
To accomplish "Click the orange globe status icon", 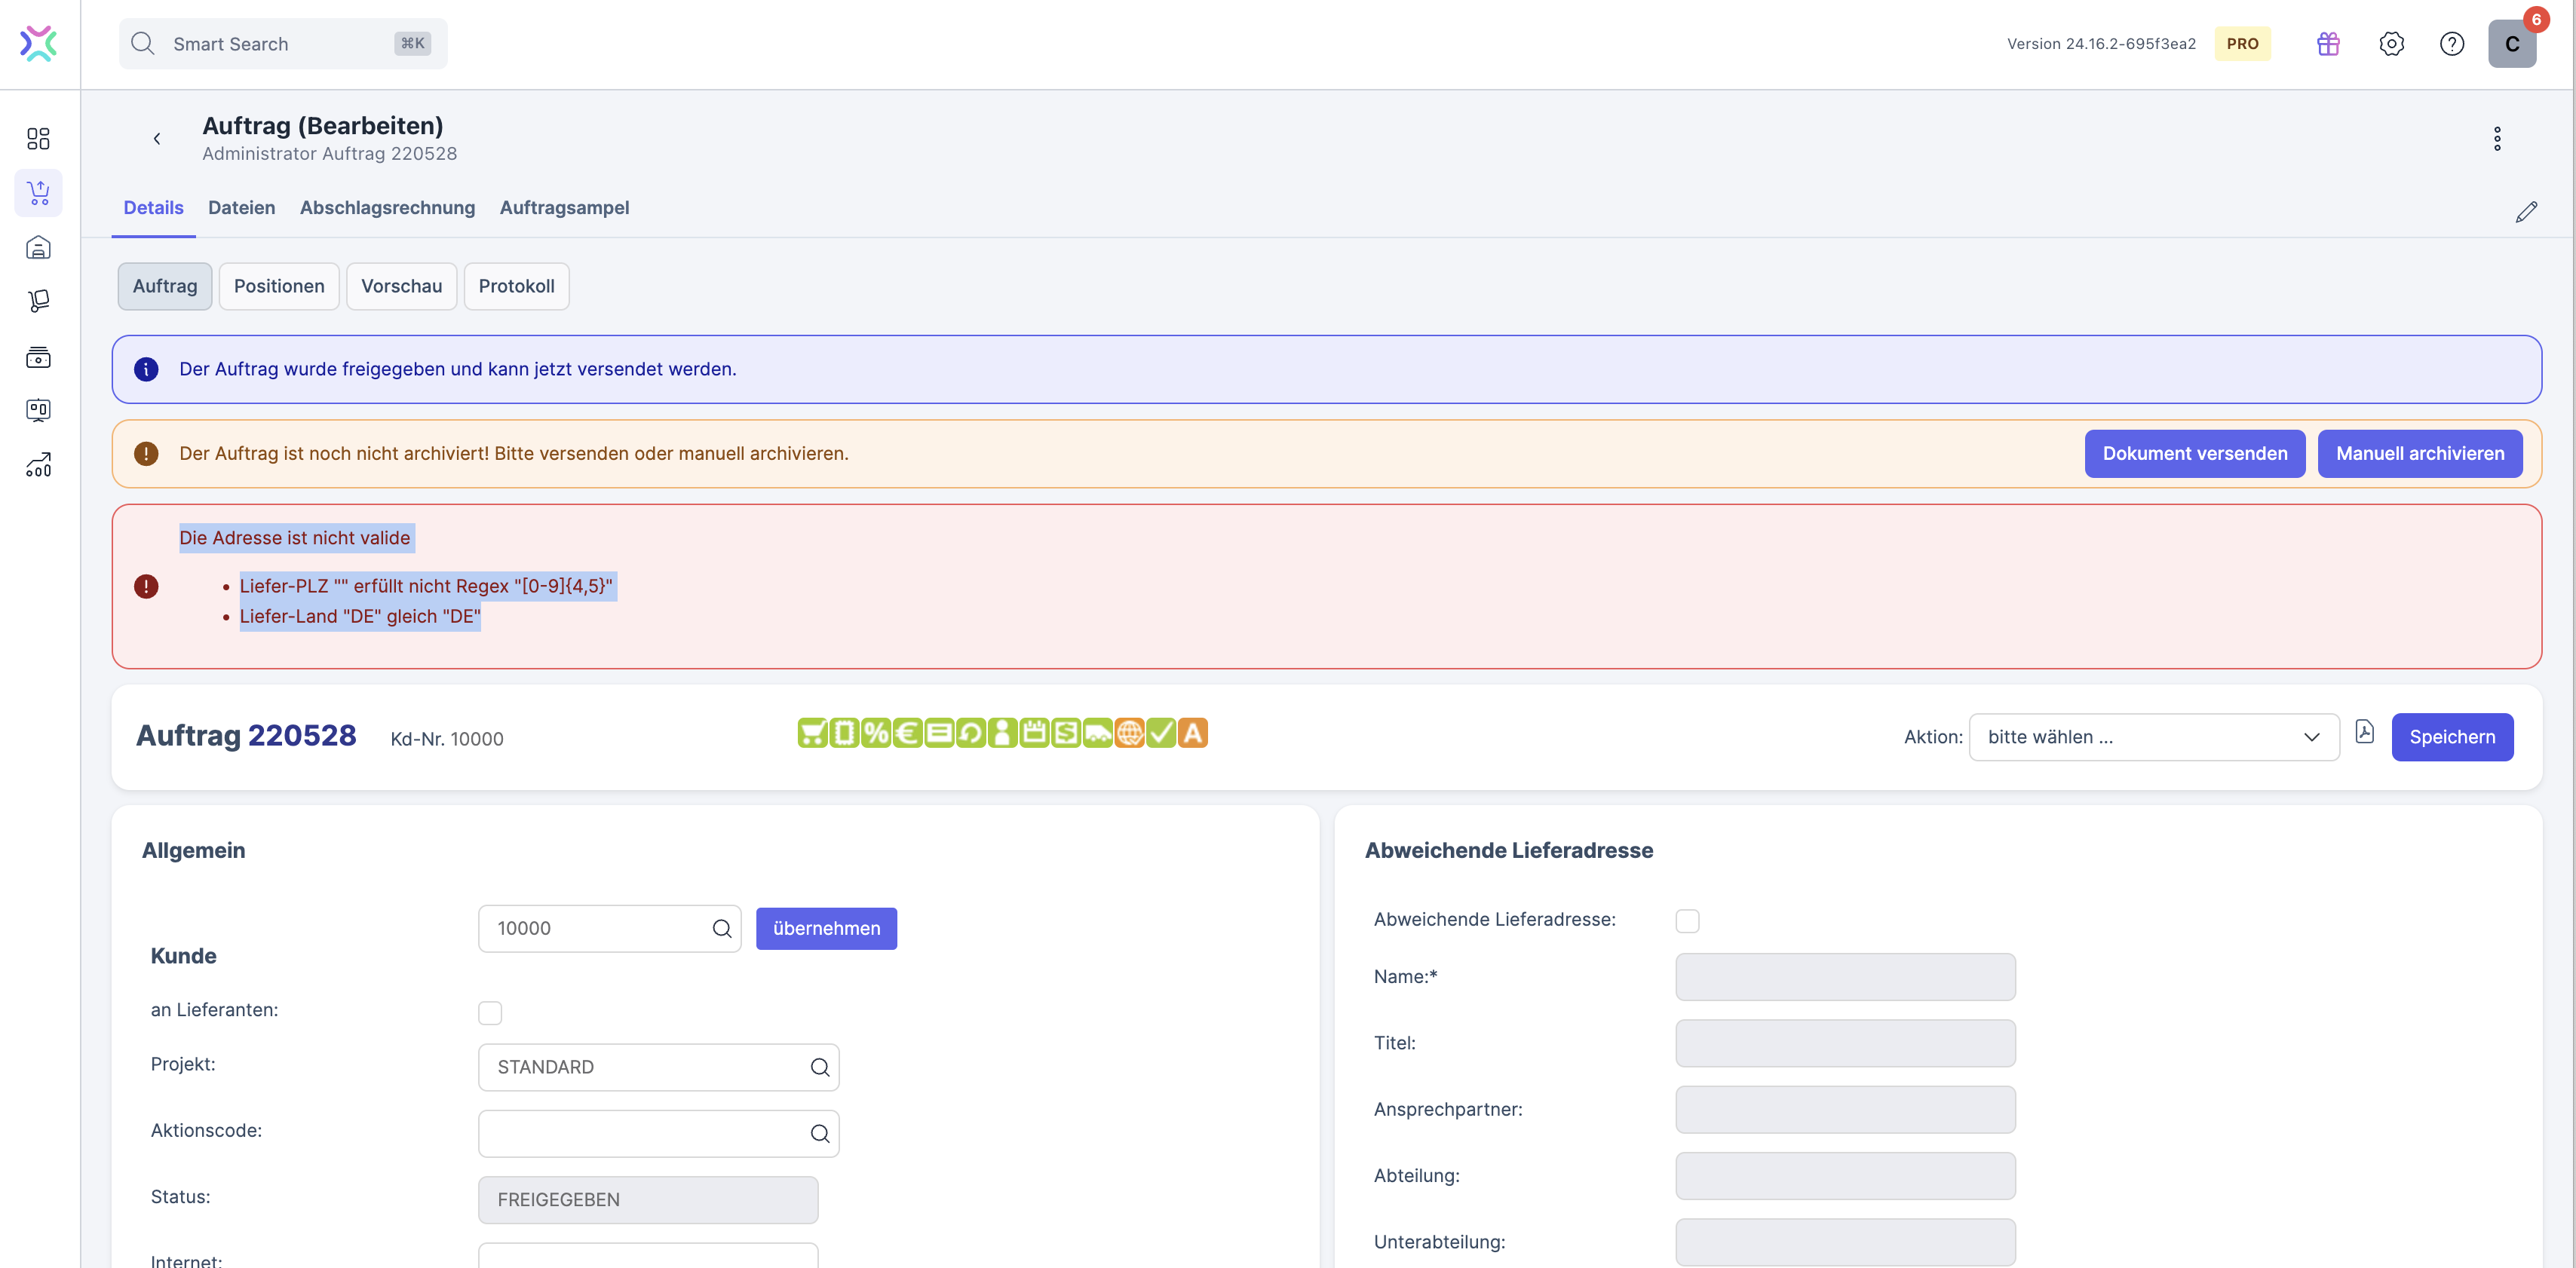I will click(x=1129, y=733).
